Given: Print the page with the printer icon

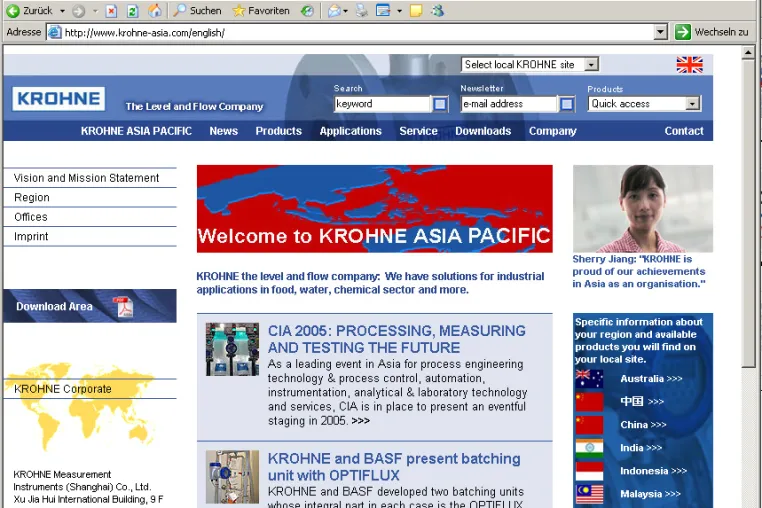Looking at the screenshot, I should click(x=362, y=11).
